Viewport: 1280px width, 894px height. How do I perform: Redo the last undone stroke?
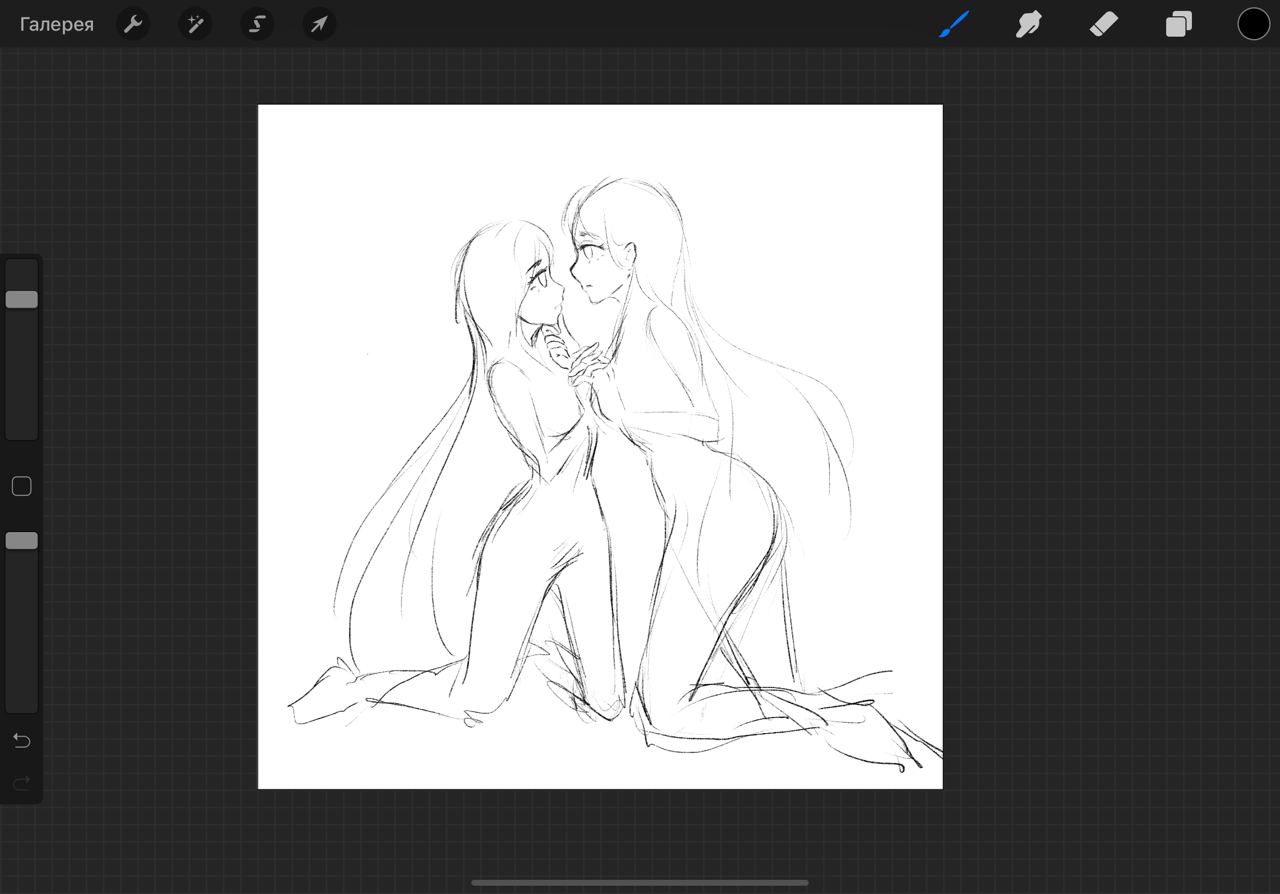tap(22, 783)
